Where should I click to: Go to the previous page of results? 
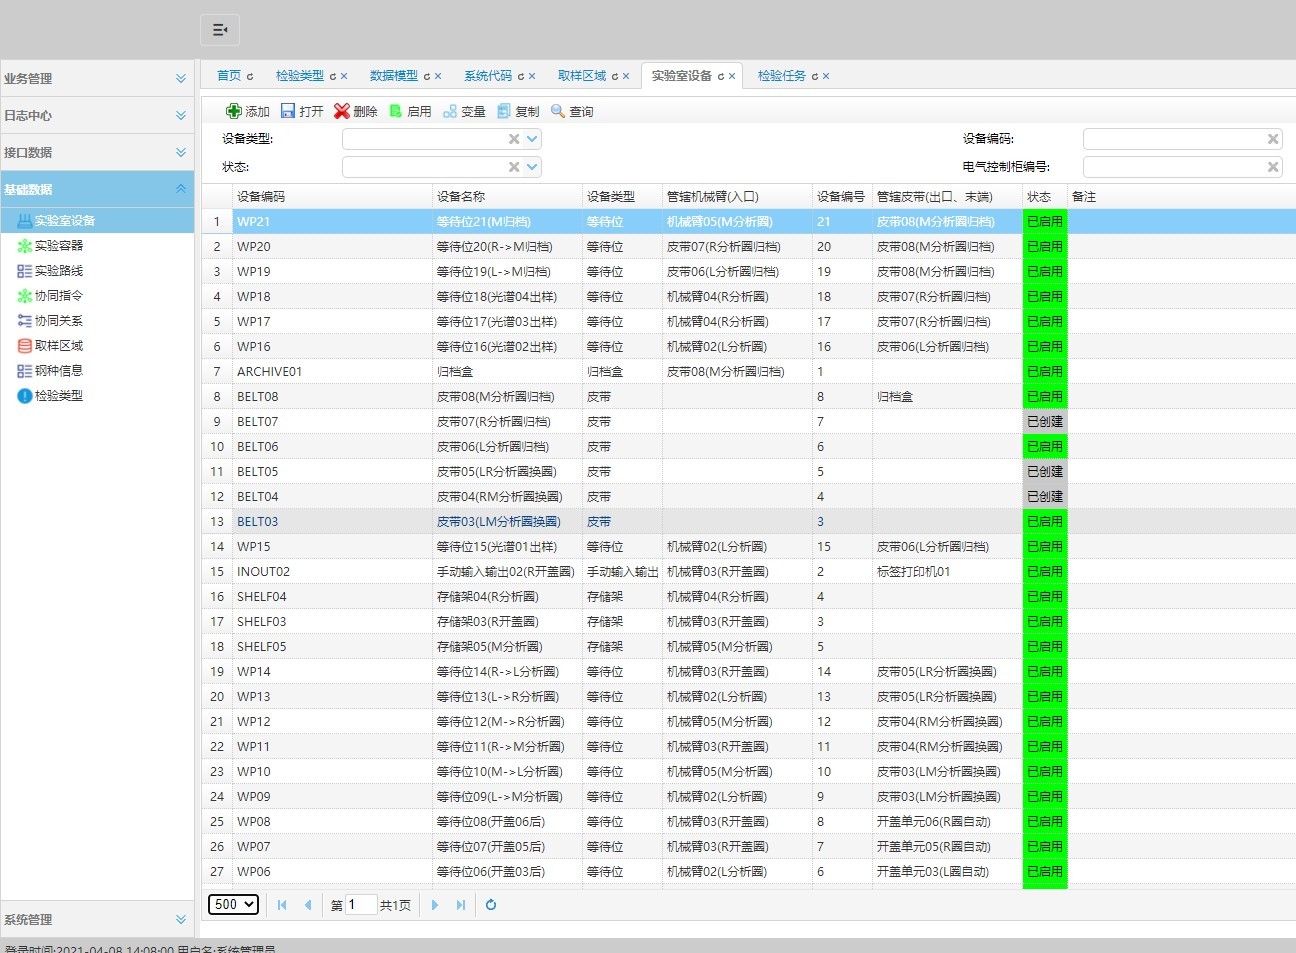tap(308, 905)
